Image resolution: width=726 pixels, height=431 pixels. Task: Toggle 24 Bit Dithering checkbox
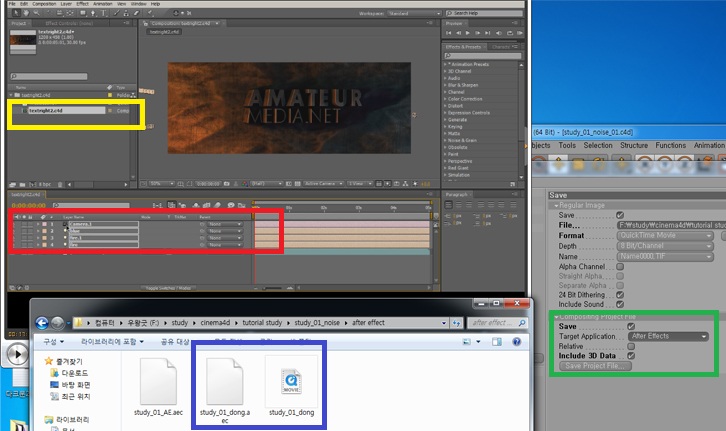[620, 294]
